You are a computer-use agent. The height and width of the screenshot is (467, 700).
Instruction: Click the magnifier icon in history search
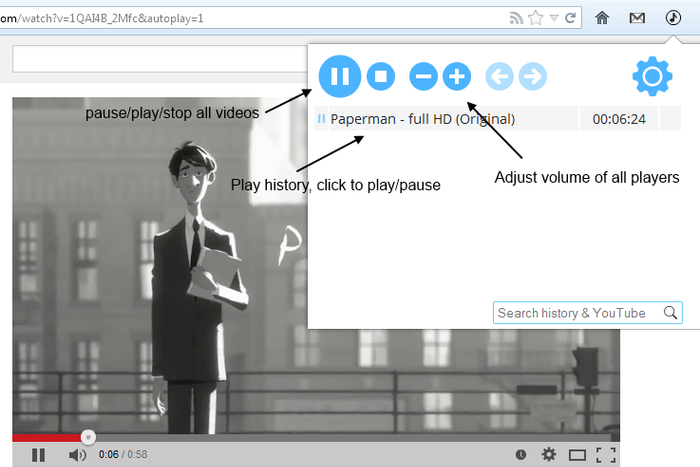[670, 313]
